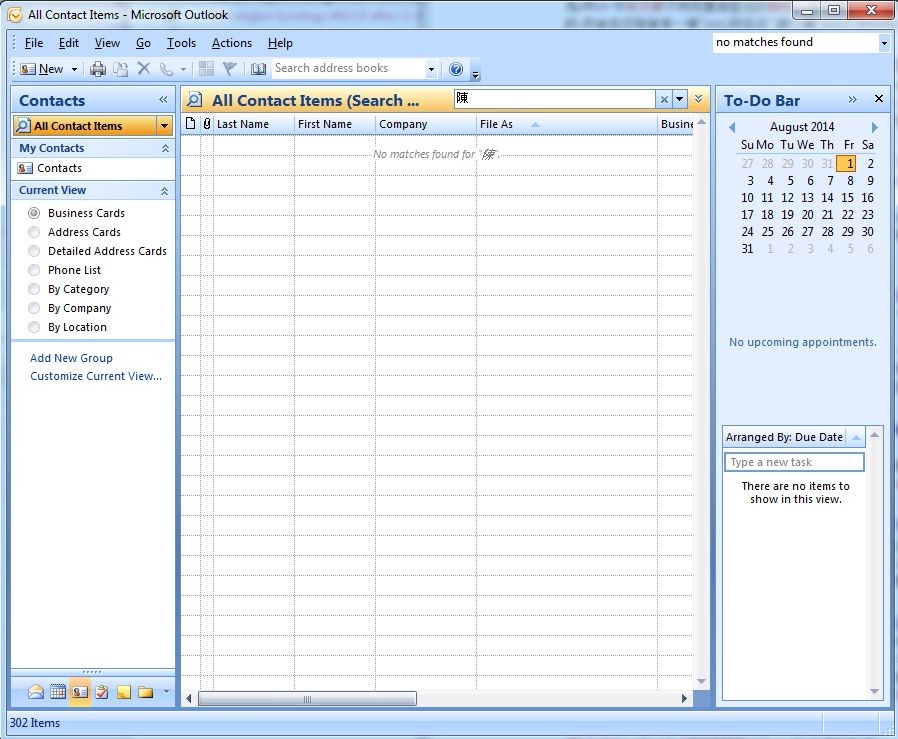The height and width of the screenshot is (739, 898).
Task: Open the 'no matches found' help dropdown
Action: 884,43
